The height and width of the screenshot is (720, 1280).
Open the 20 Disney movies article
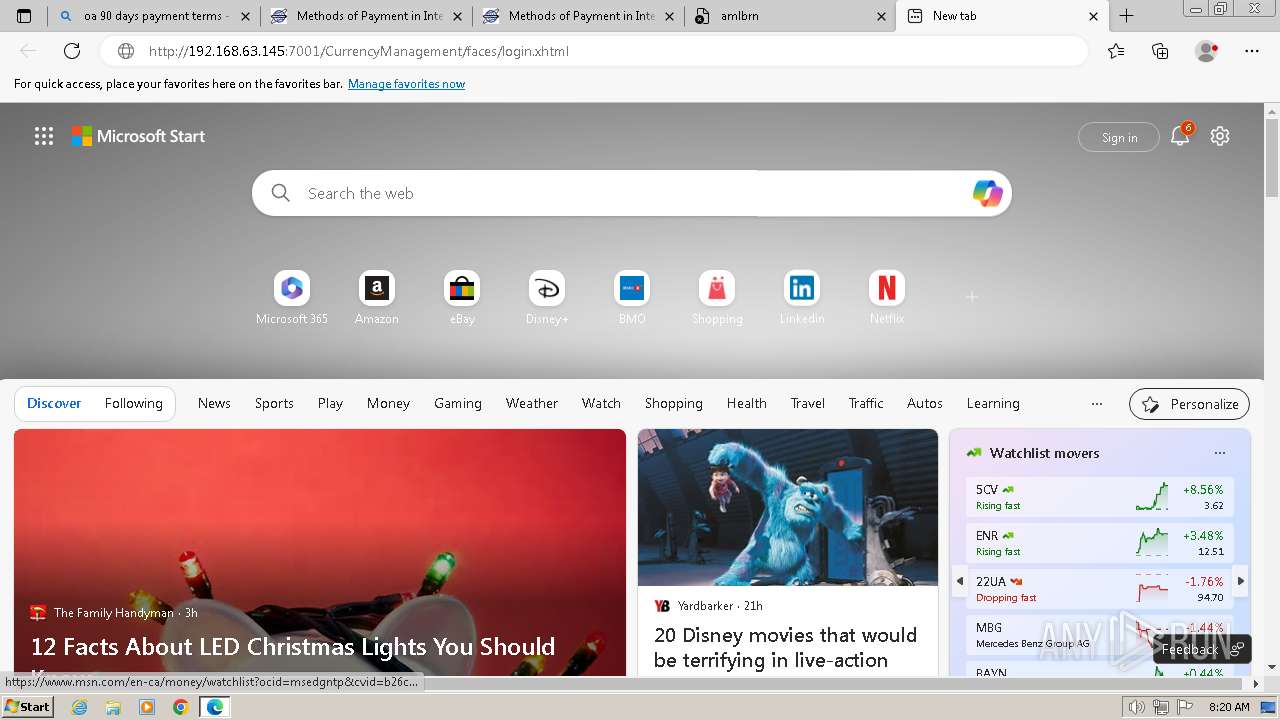click(785, 647)
